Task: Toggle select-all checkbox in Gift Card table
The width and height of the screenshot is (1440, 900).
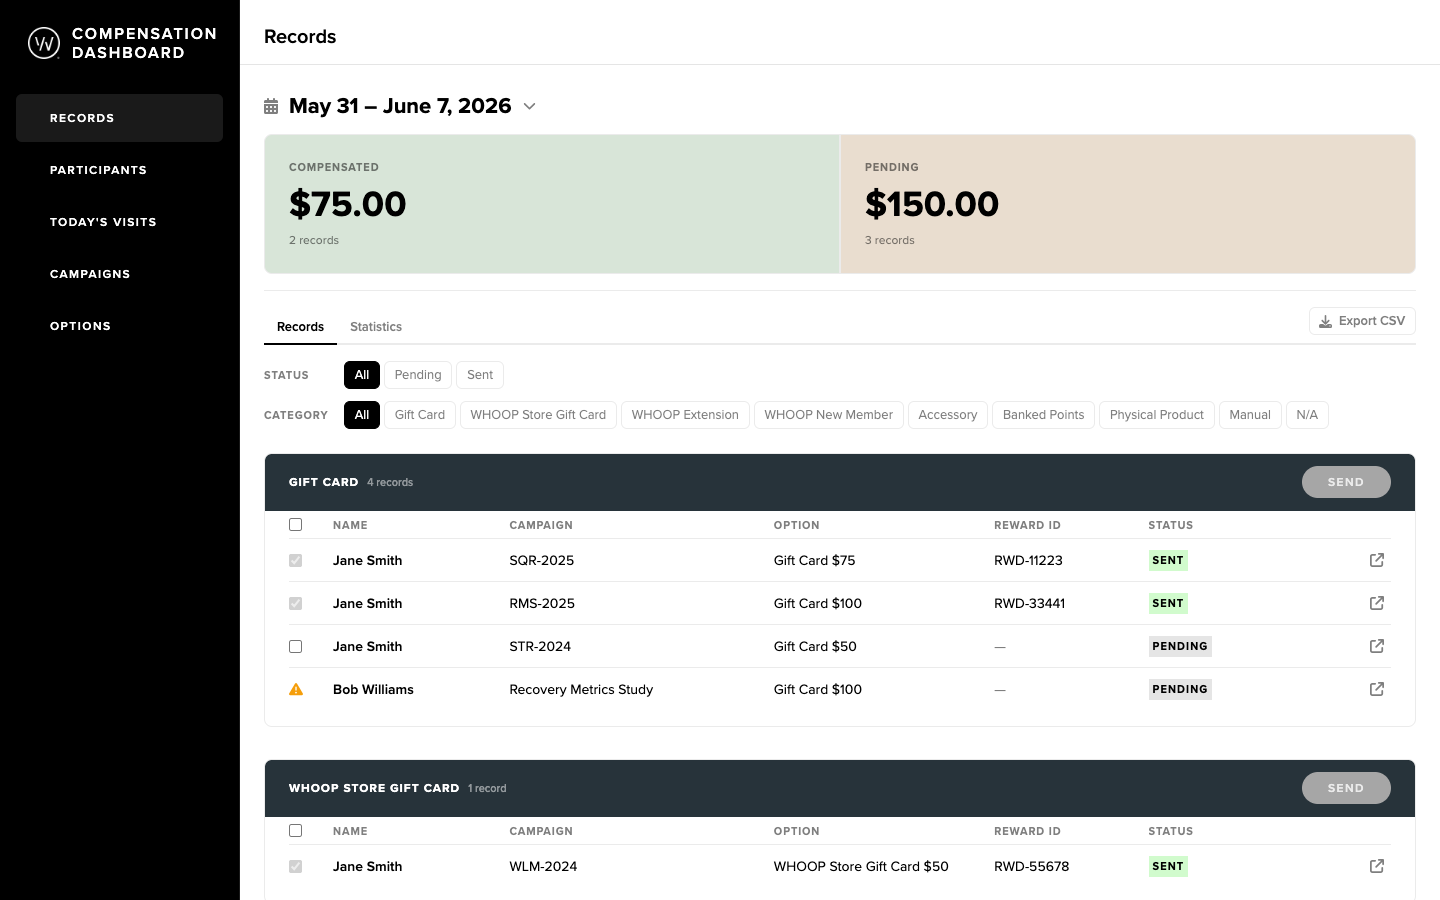Action: pos(295,524)
